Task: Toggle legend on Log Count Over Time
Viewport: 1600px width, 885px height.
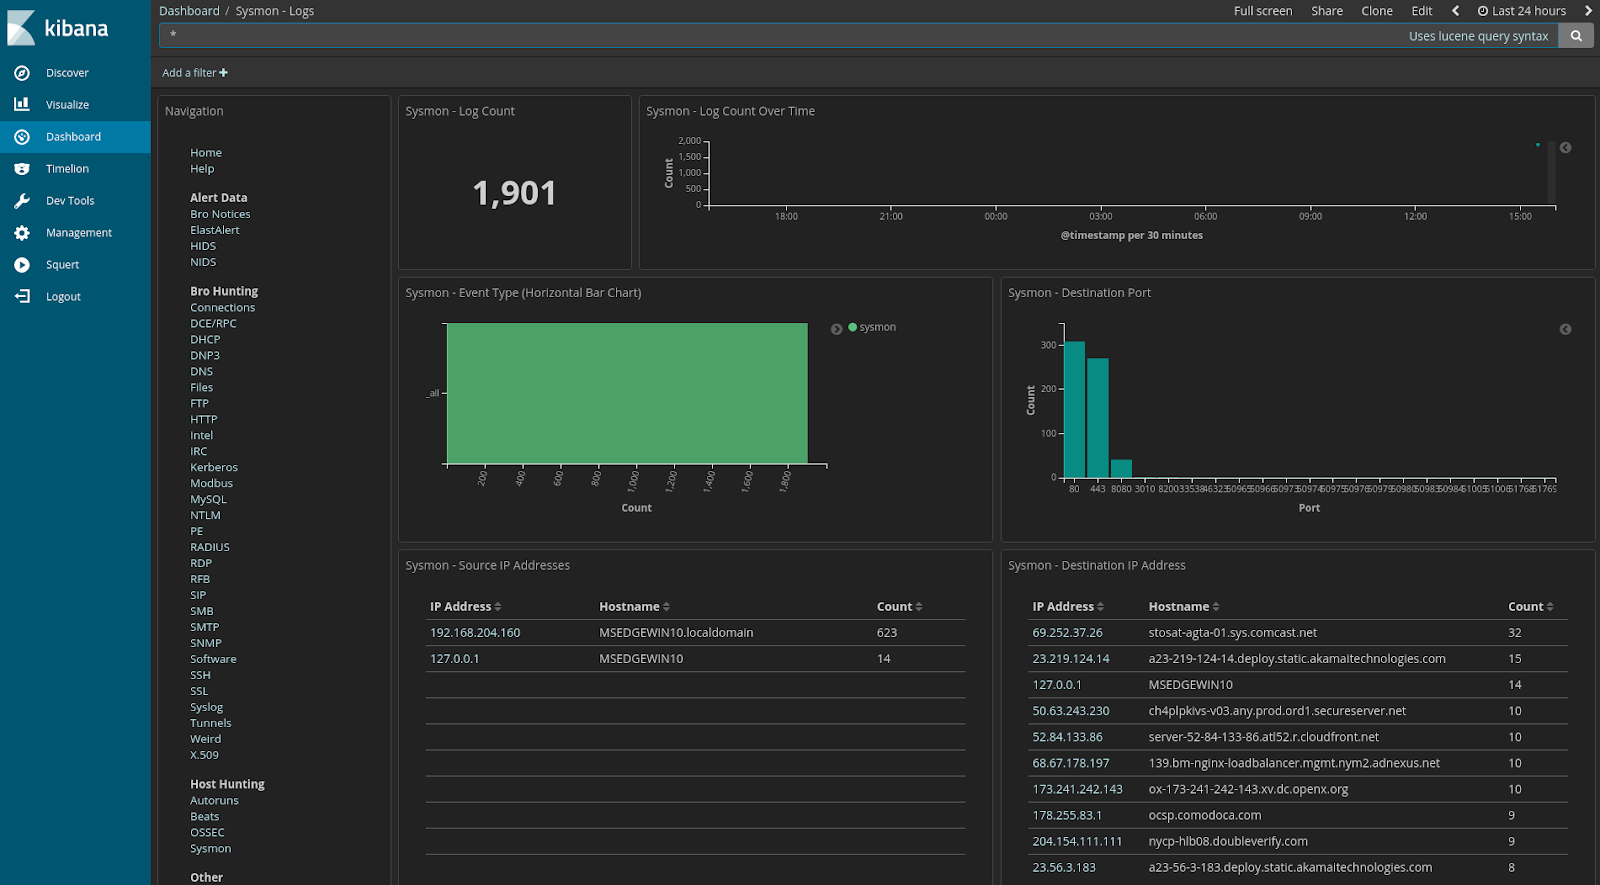Action: 1566,148
